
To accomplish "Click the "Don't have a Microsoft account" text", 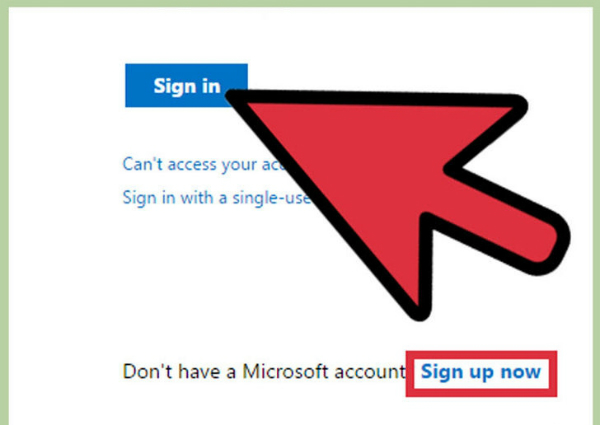I will click(x=264, y=371).
